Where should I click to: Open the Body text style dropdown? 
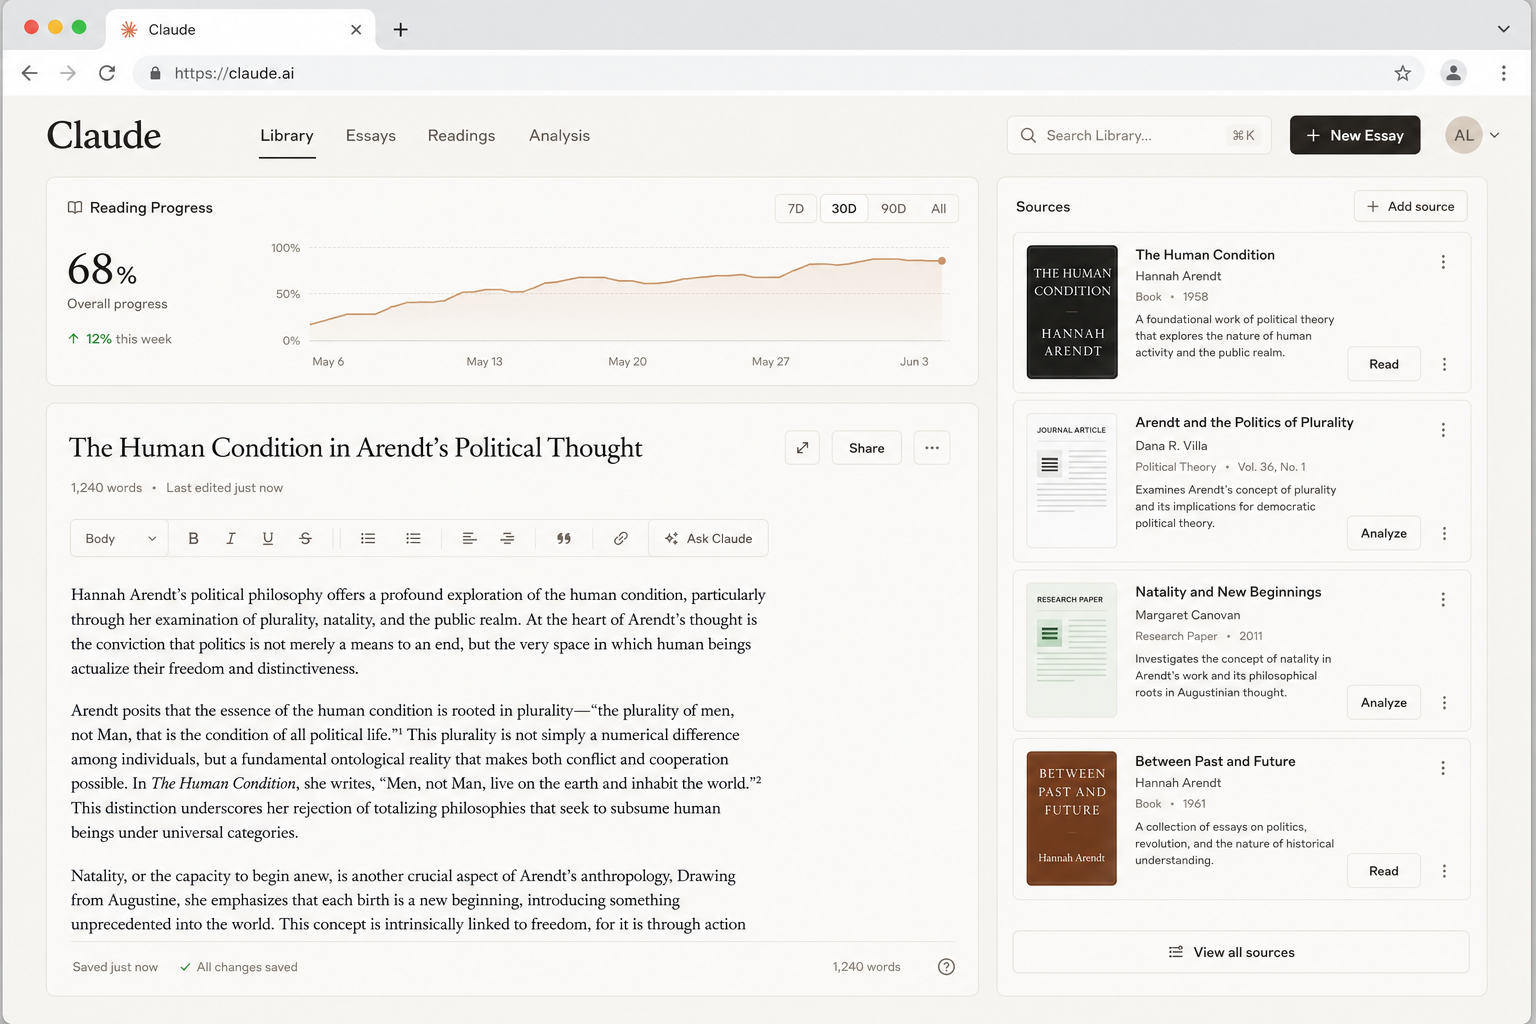click(120, 538)
